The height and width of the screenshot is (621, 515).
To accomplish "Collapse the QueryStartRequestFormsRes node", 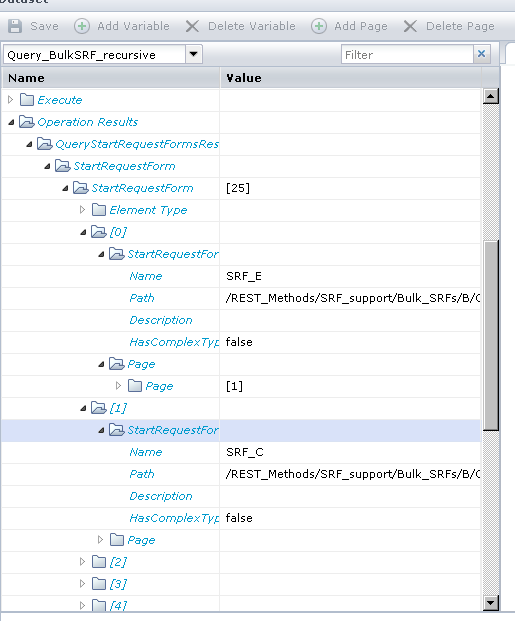I will (x=29, y=145).
